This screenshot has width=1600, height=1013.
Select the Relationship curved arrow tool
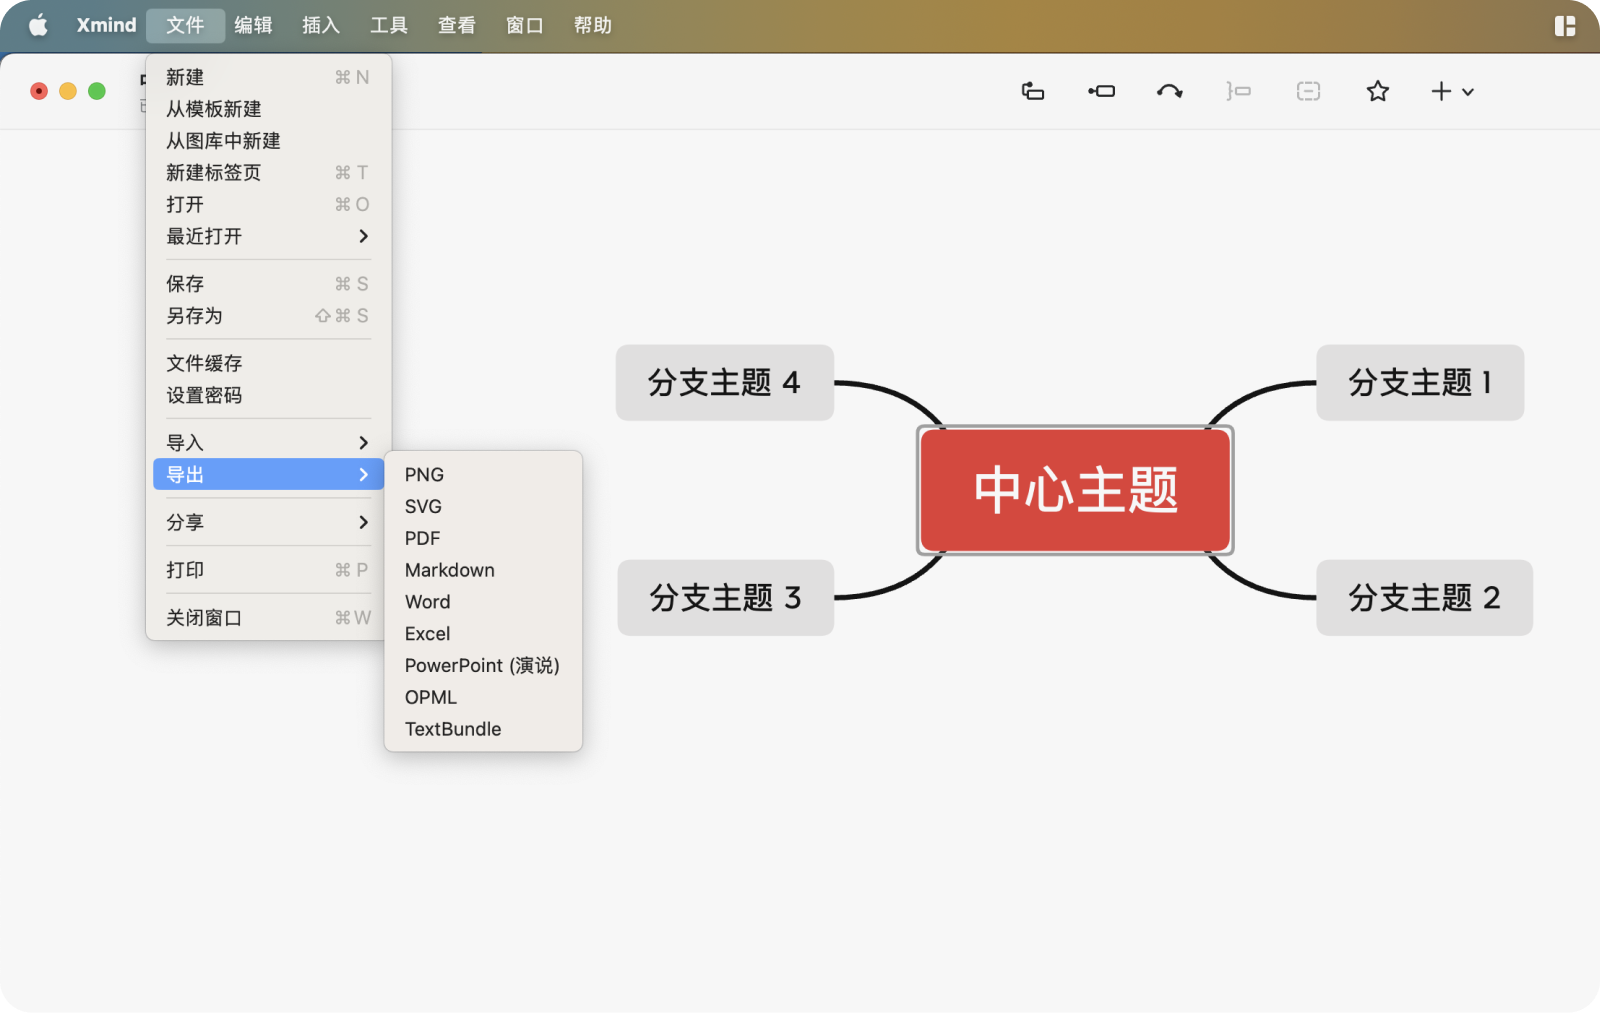pos(1169,91)
